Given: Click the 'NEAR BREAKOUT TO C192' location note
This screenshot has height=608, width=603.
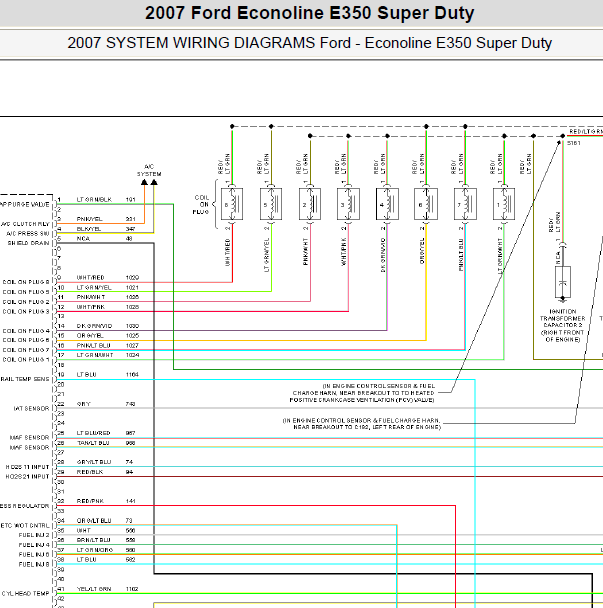Looking at the screenshot, I should point(362,424).
